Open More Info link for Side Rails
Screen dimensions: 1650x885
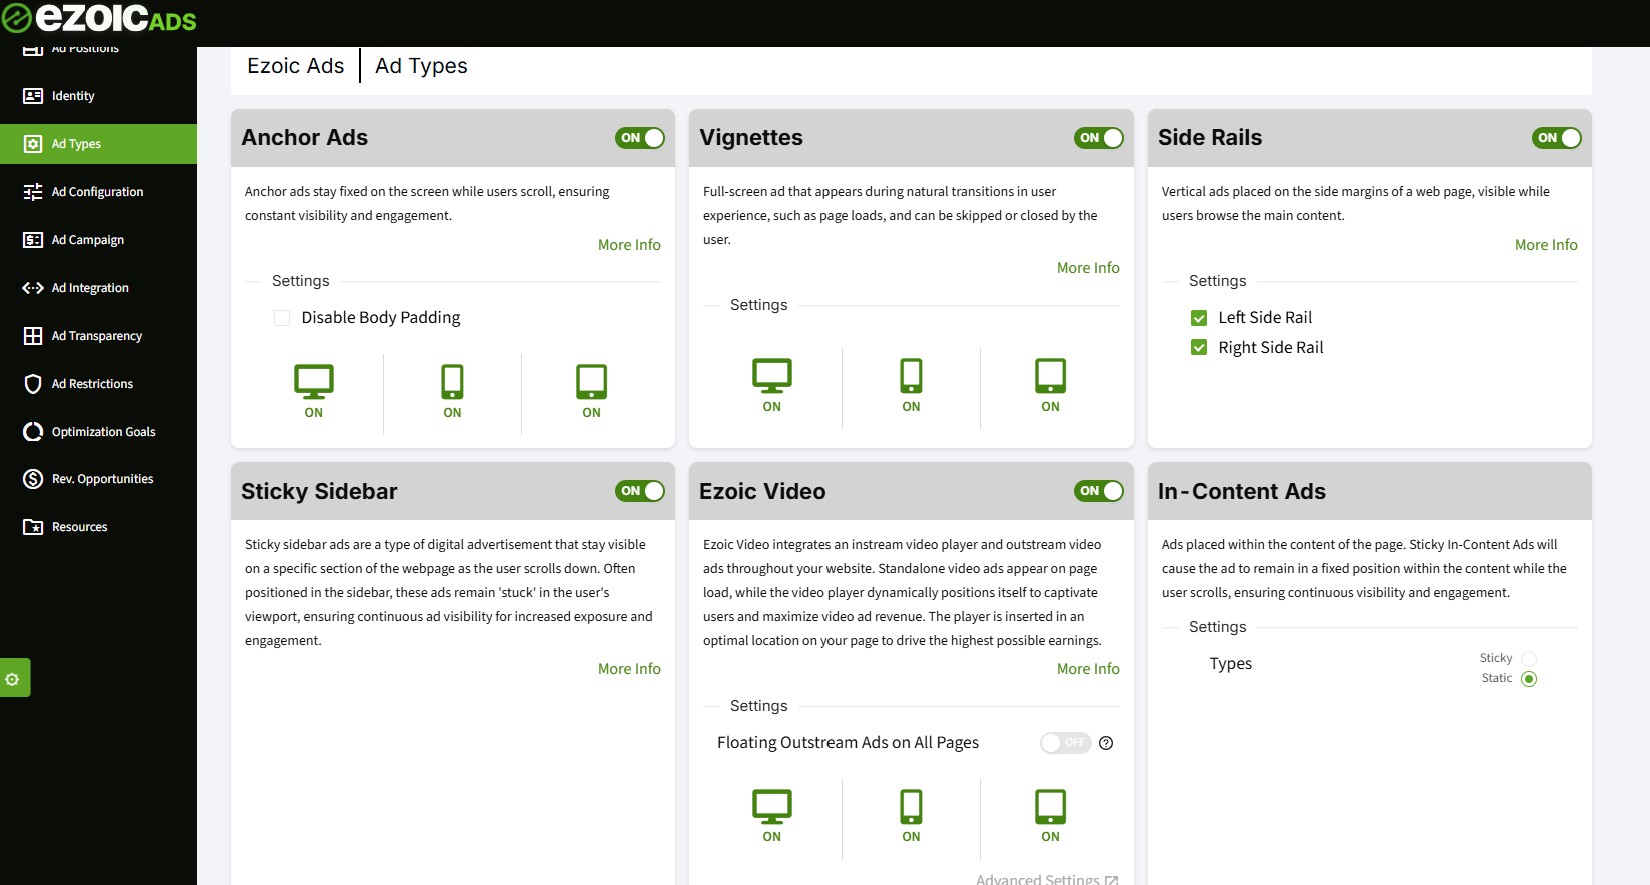point(1545,245)
